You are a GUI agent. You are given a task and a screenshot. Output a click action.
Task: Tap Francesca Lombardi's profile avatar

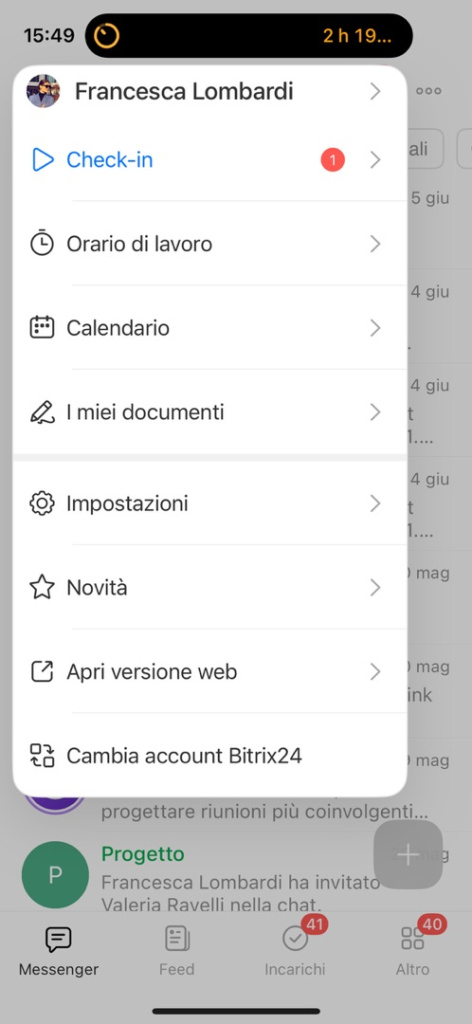[x=43, y=91]
